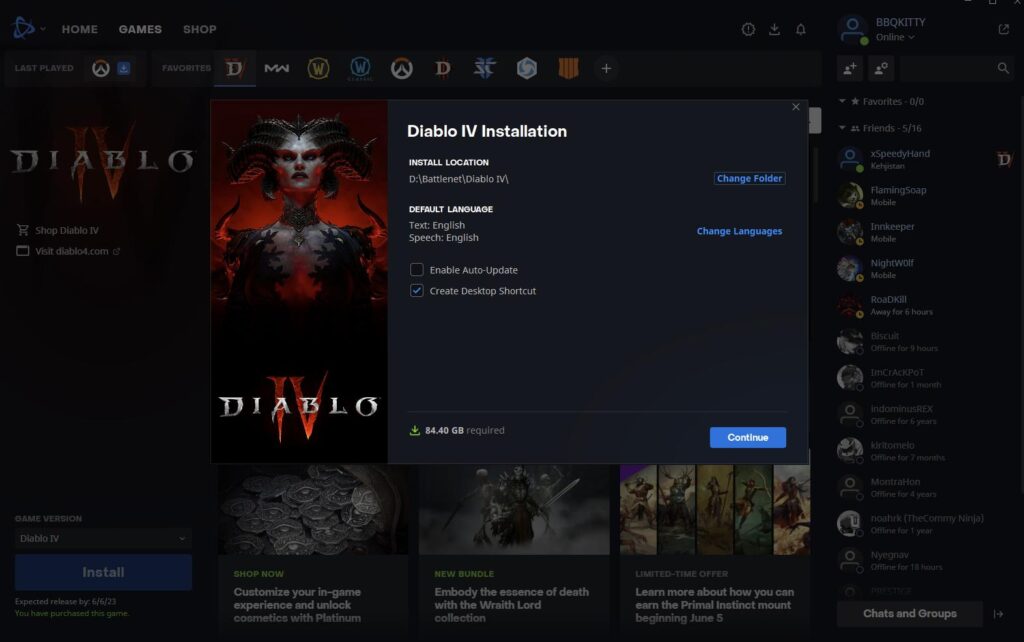Open World of Warcraft favorites icon

tap(318, 68)
